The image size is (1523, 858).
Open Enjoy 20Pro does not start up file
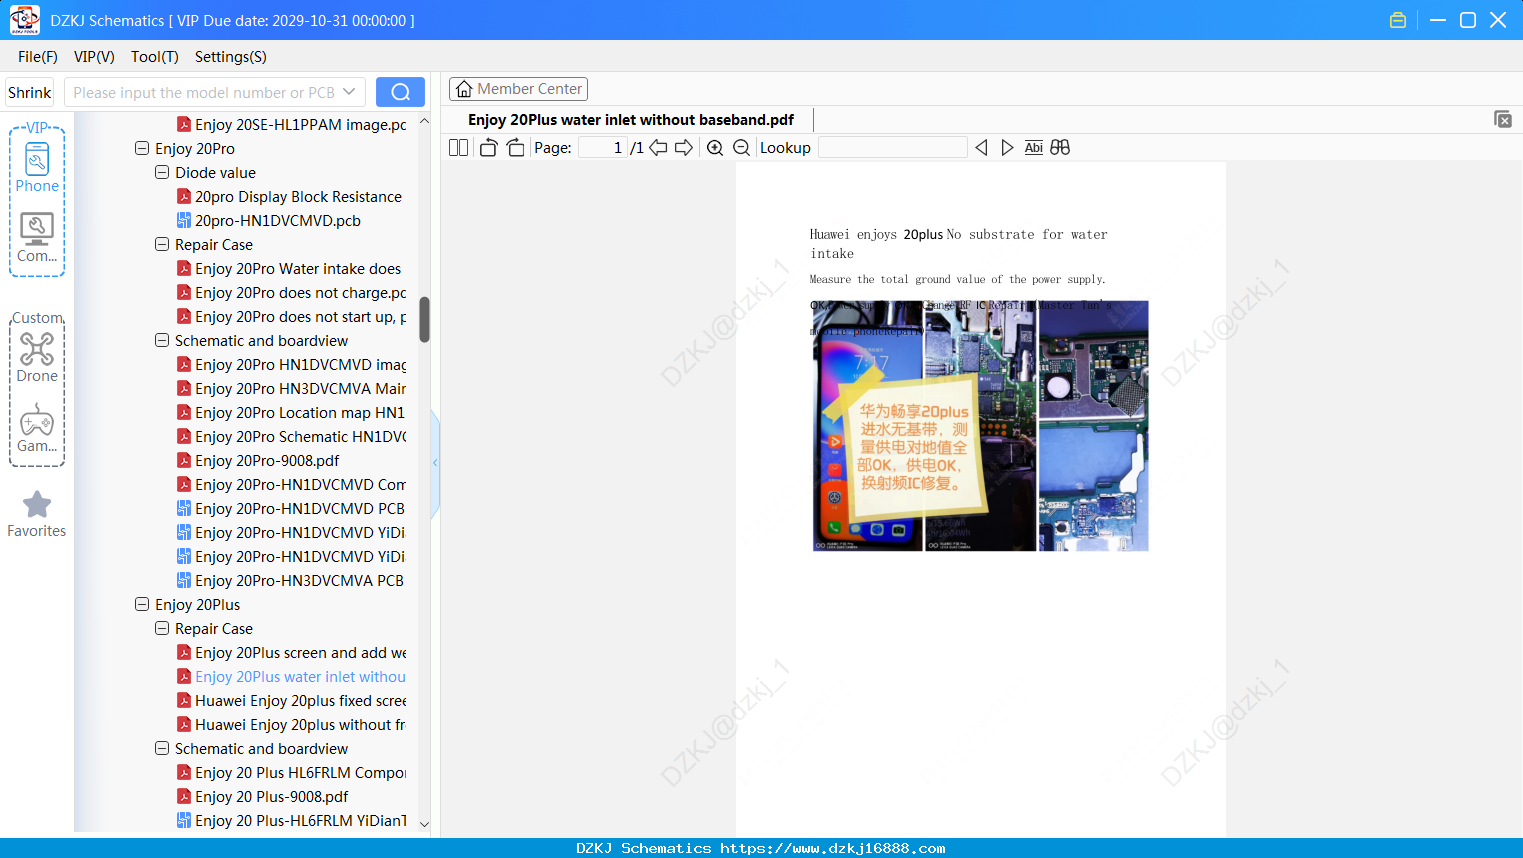[x=291, y=317]
